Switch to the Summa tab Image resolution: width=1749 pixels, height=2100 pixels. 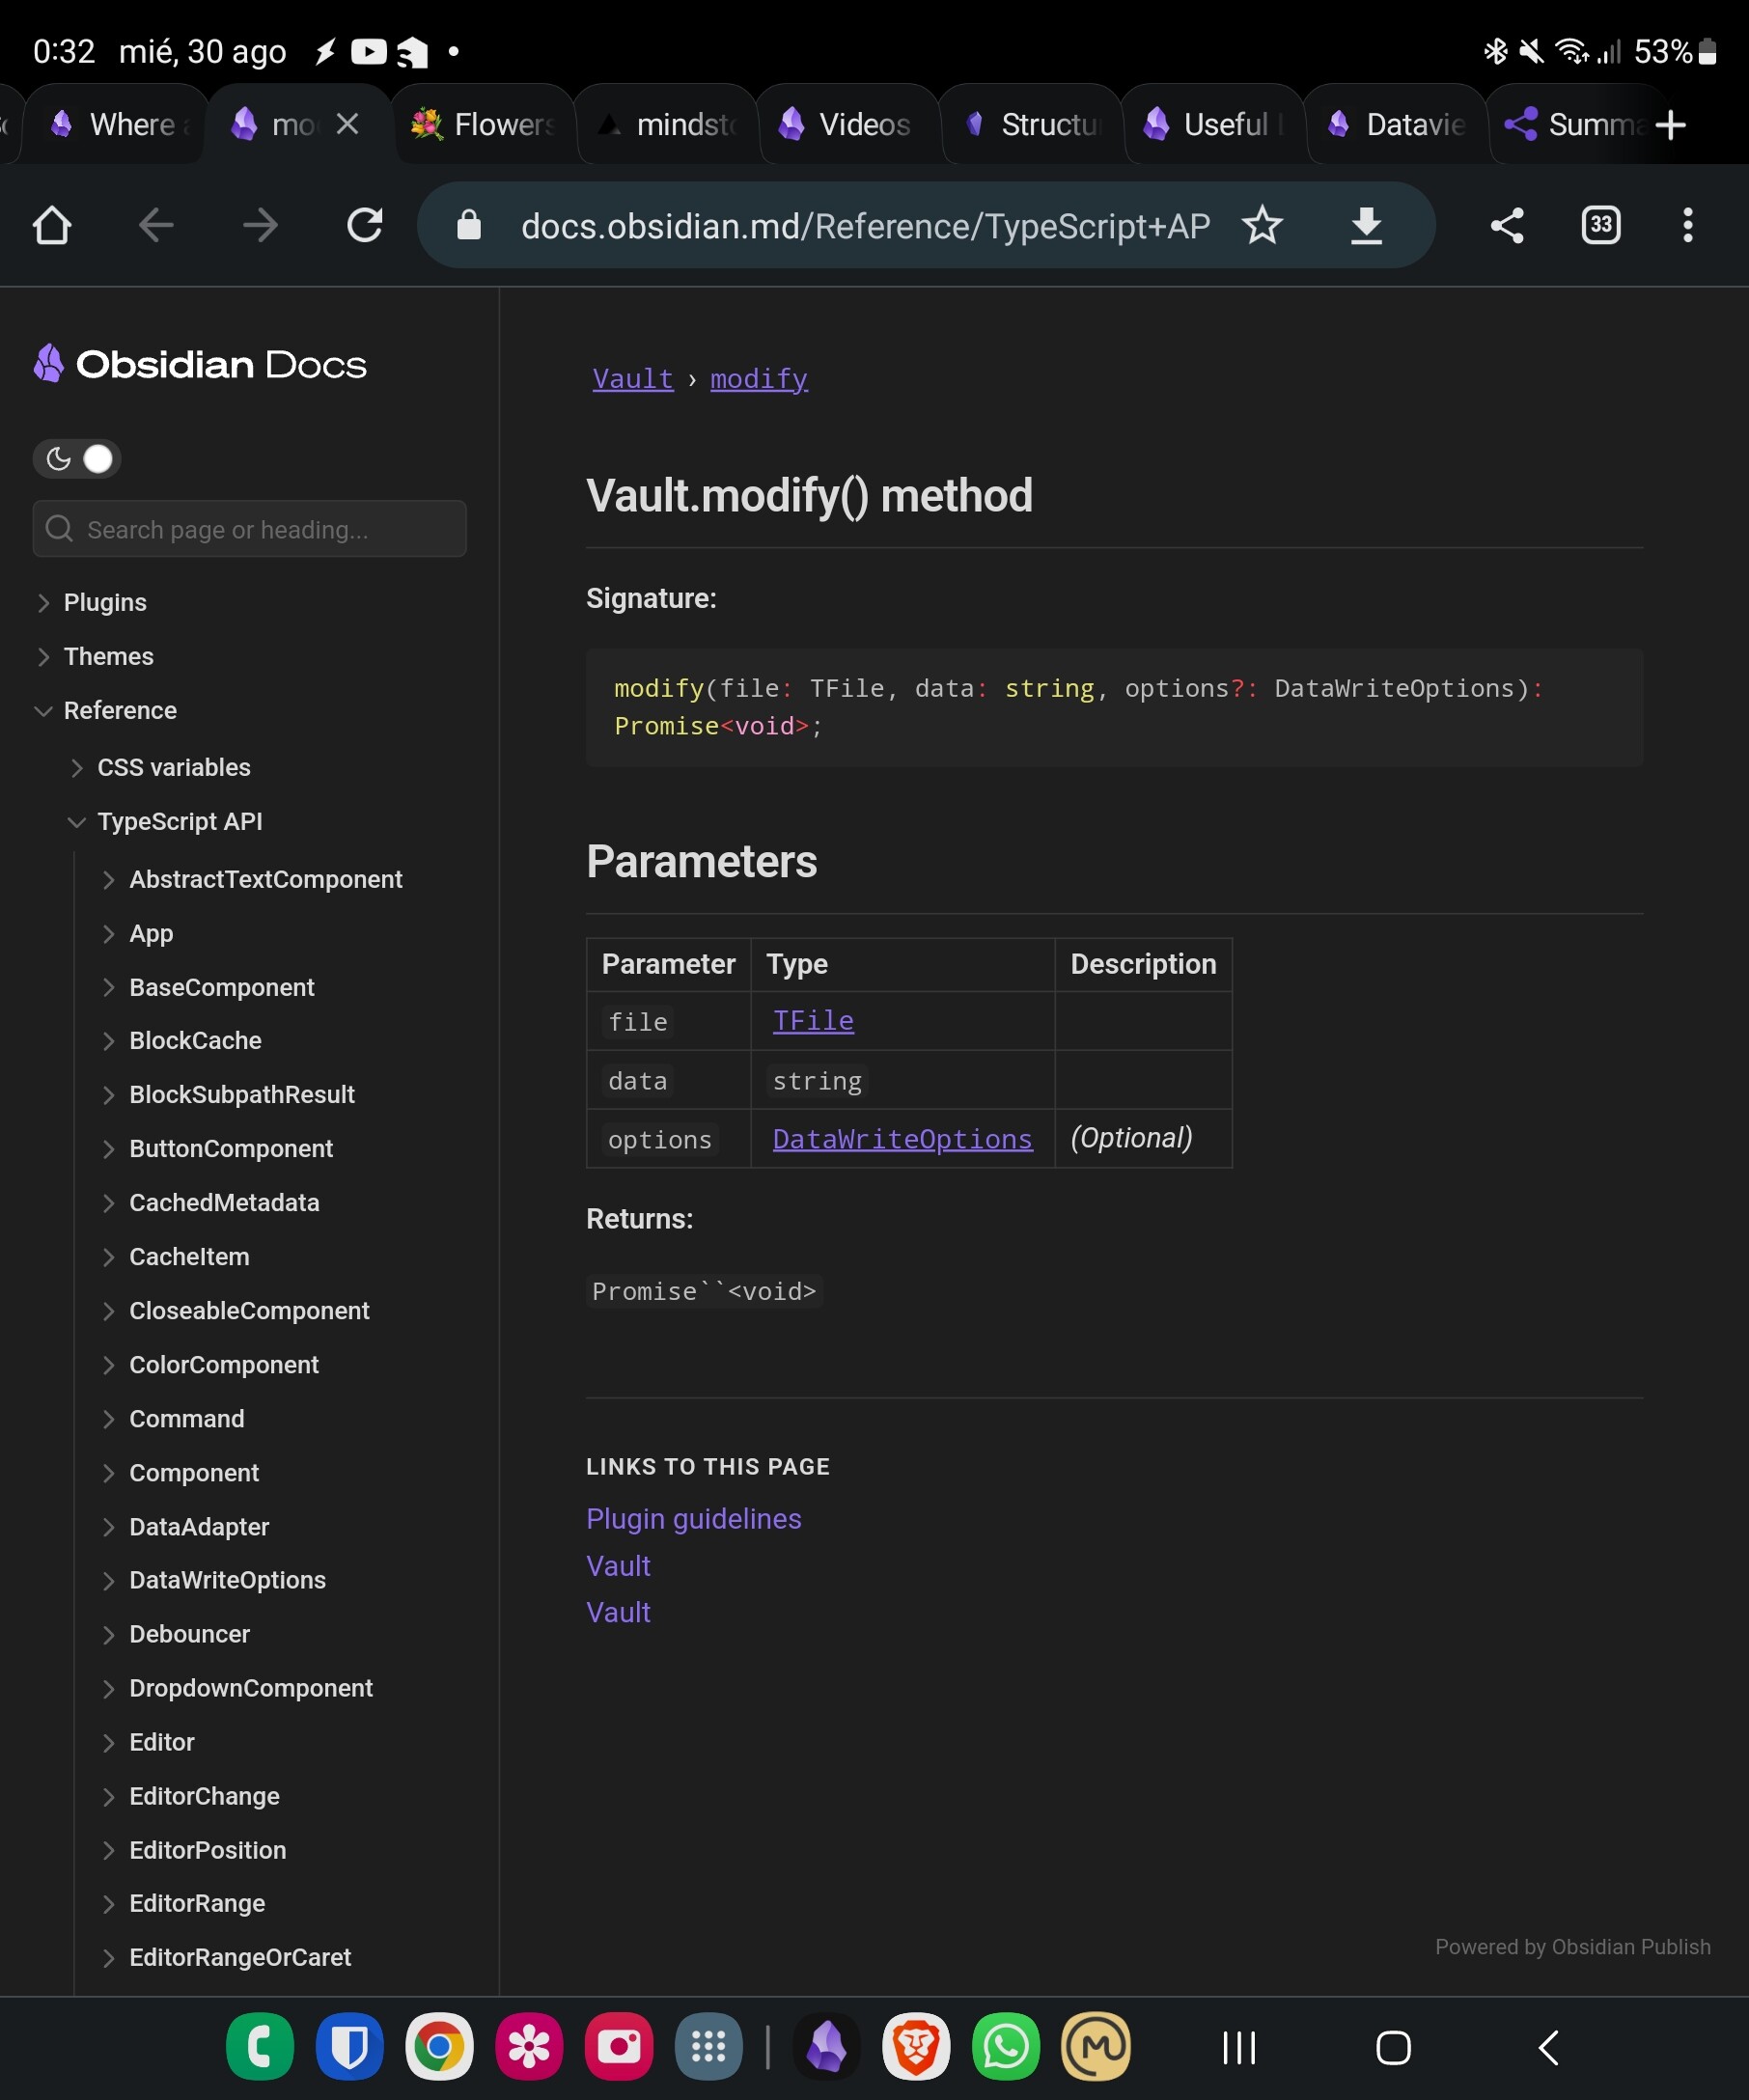1570,124
